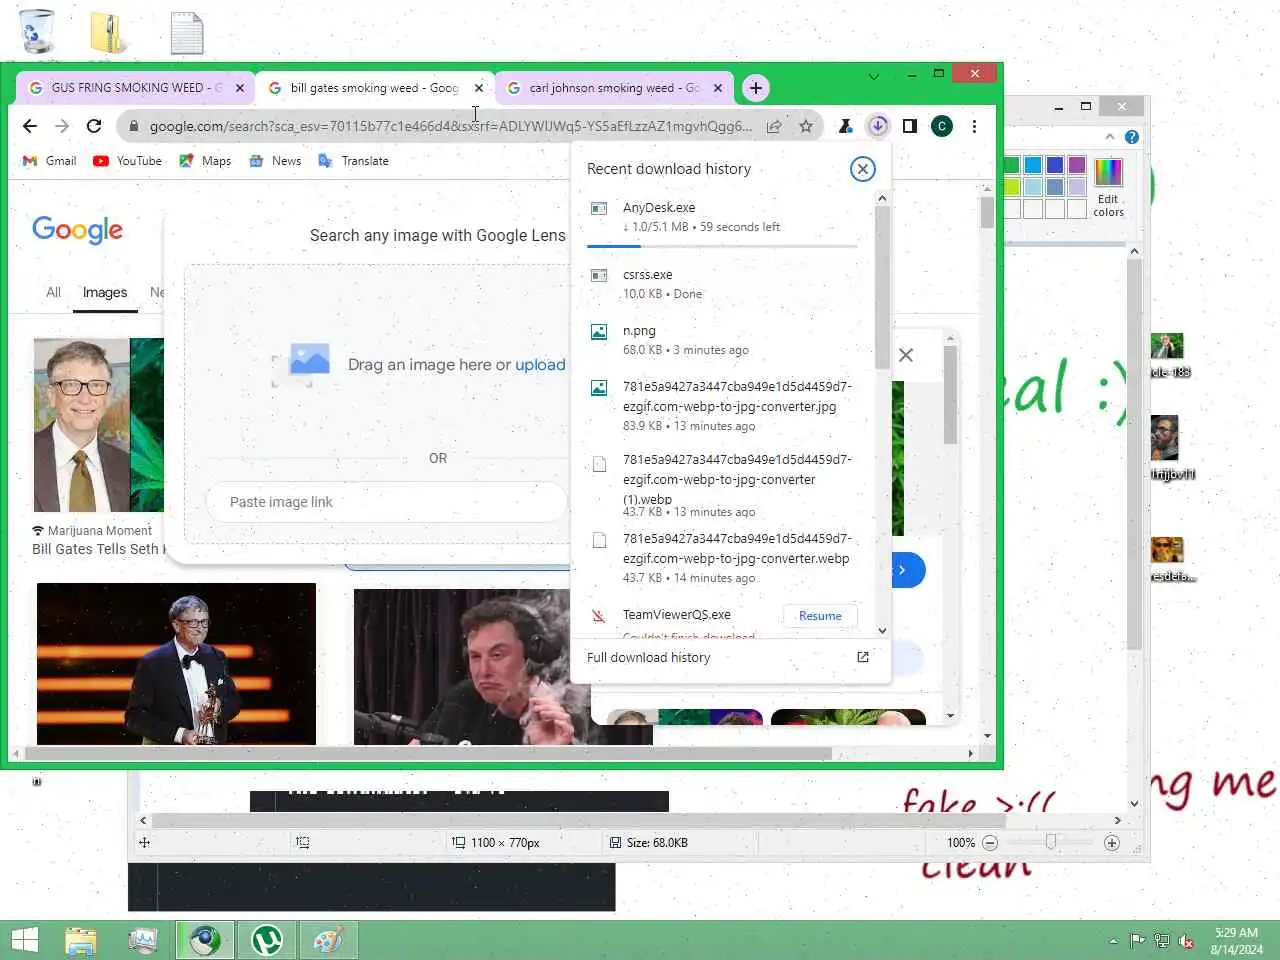Open the Chrome profile avatar C
The height and width of the screenshot is (960, 1280).
(941, 126)
